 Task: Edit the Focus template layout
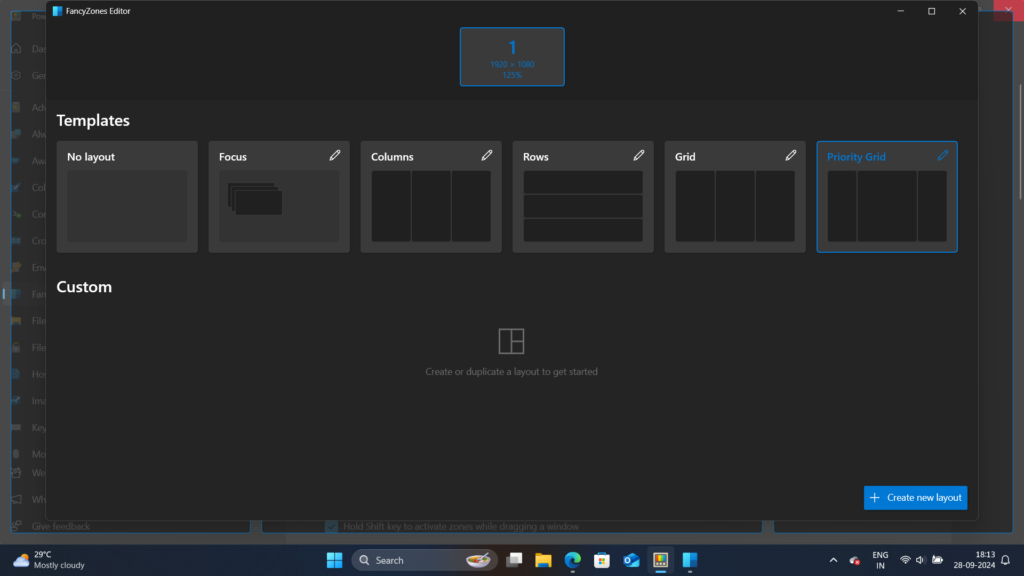pyautogui.click(x=334, y=155)
